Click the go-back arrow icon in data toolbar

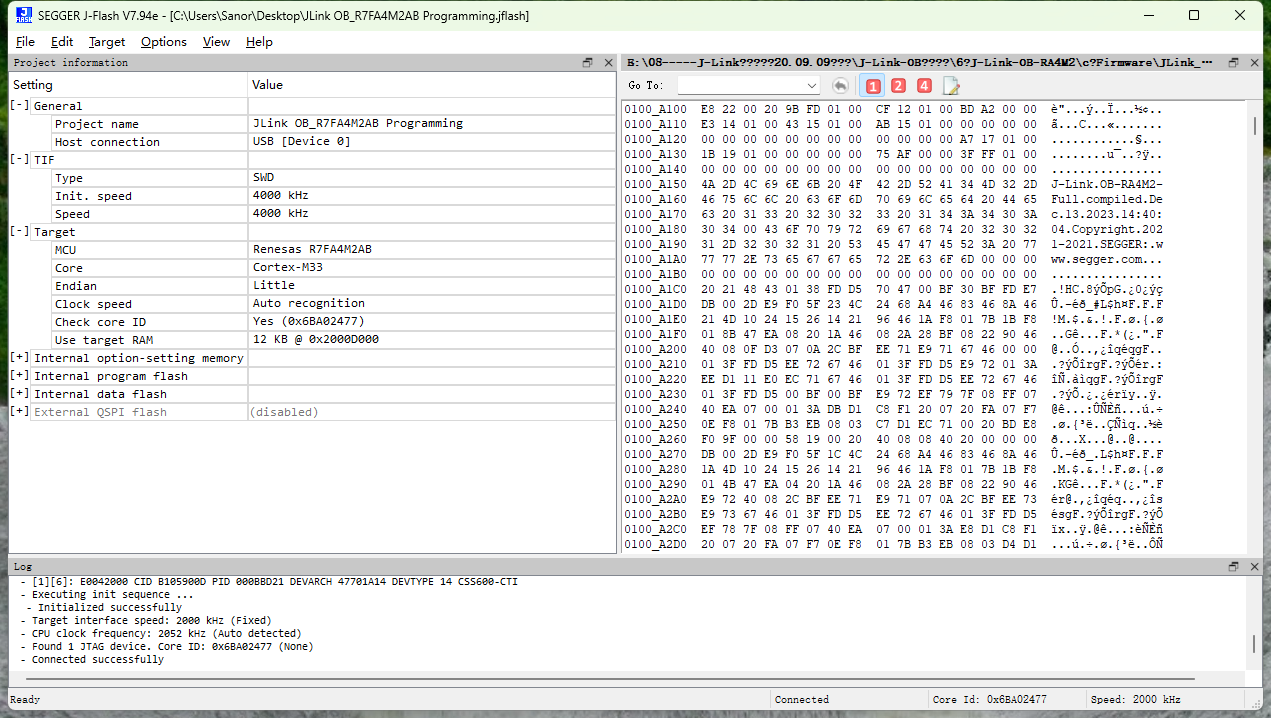pos(841,86)
